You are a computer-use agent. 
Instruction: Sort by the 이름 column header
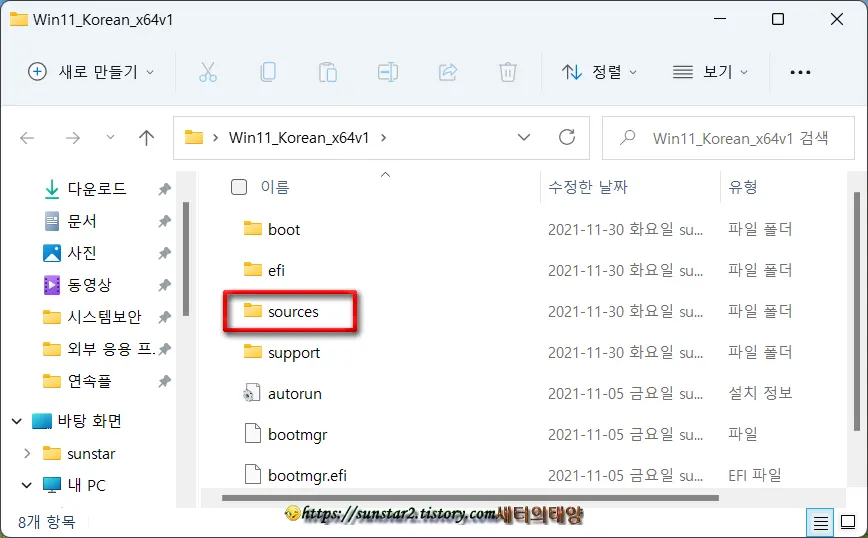[275, 187]
